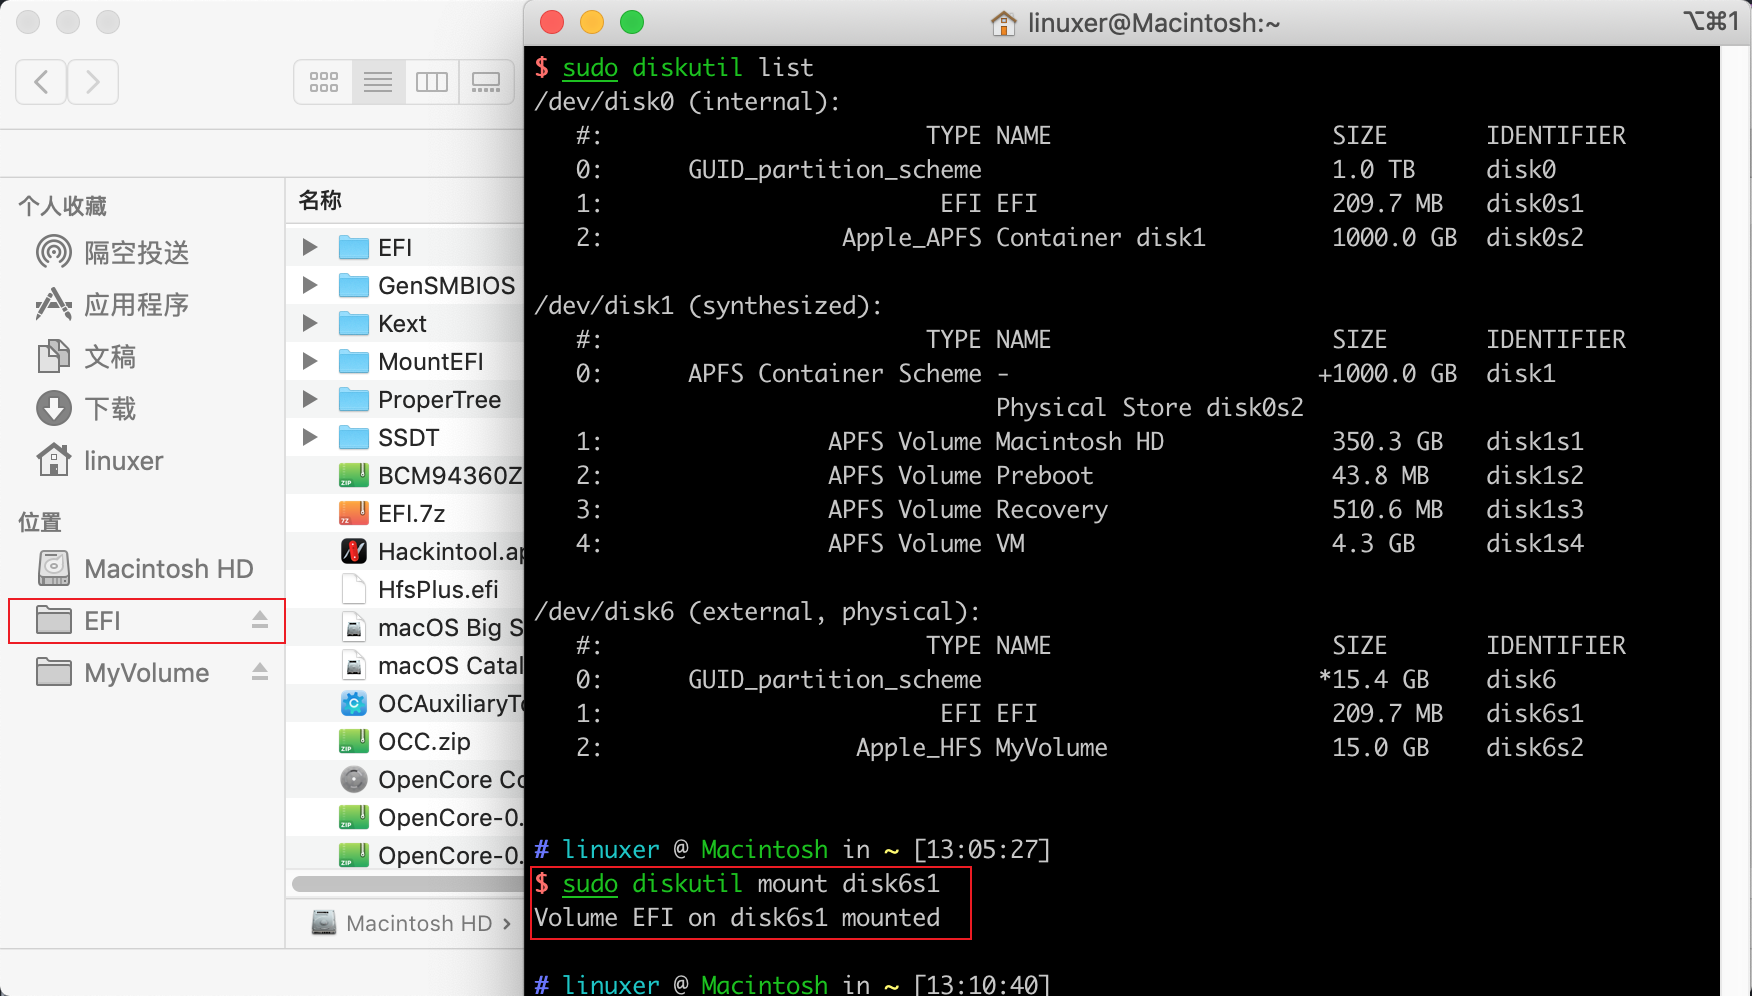1752x996 pixels.
Task: Switch Finder to list view
Action: tap(378, 82)
